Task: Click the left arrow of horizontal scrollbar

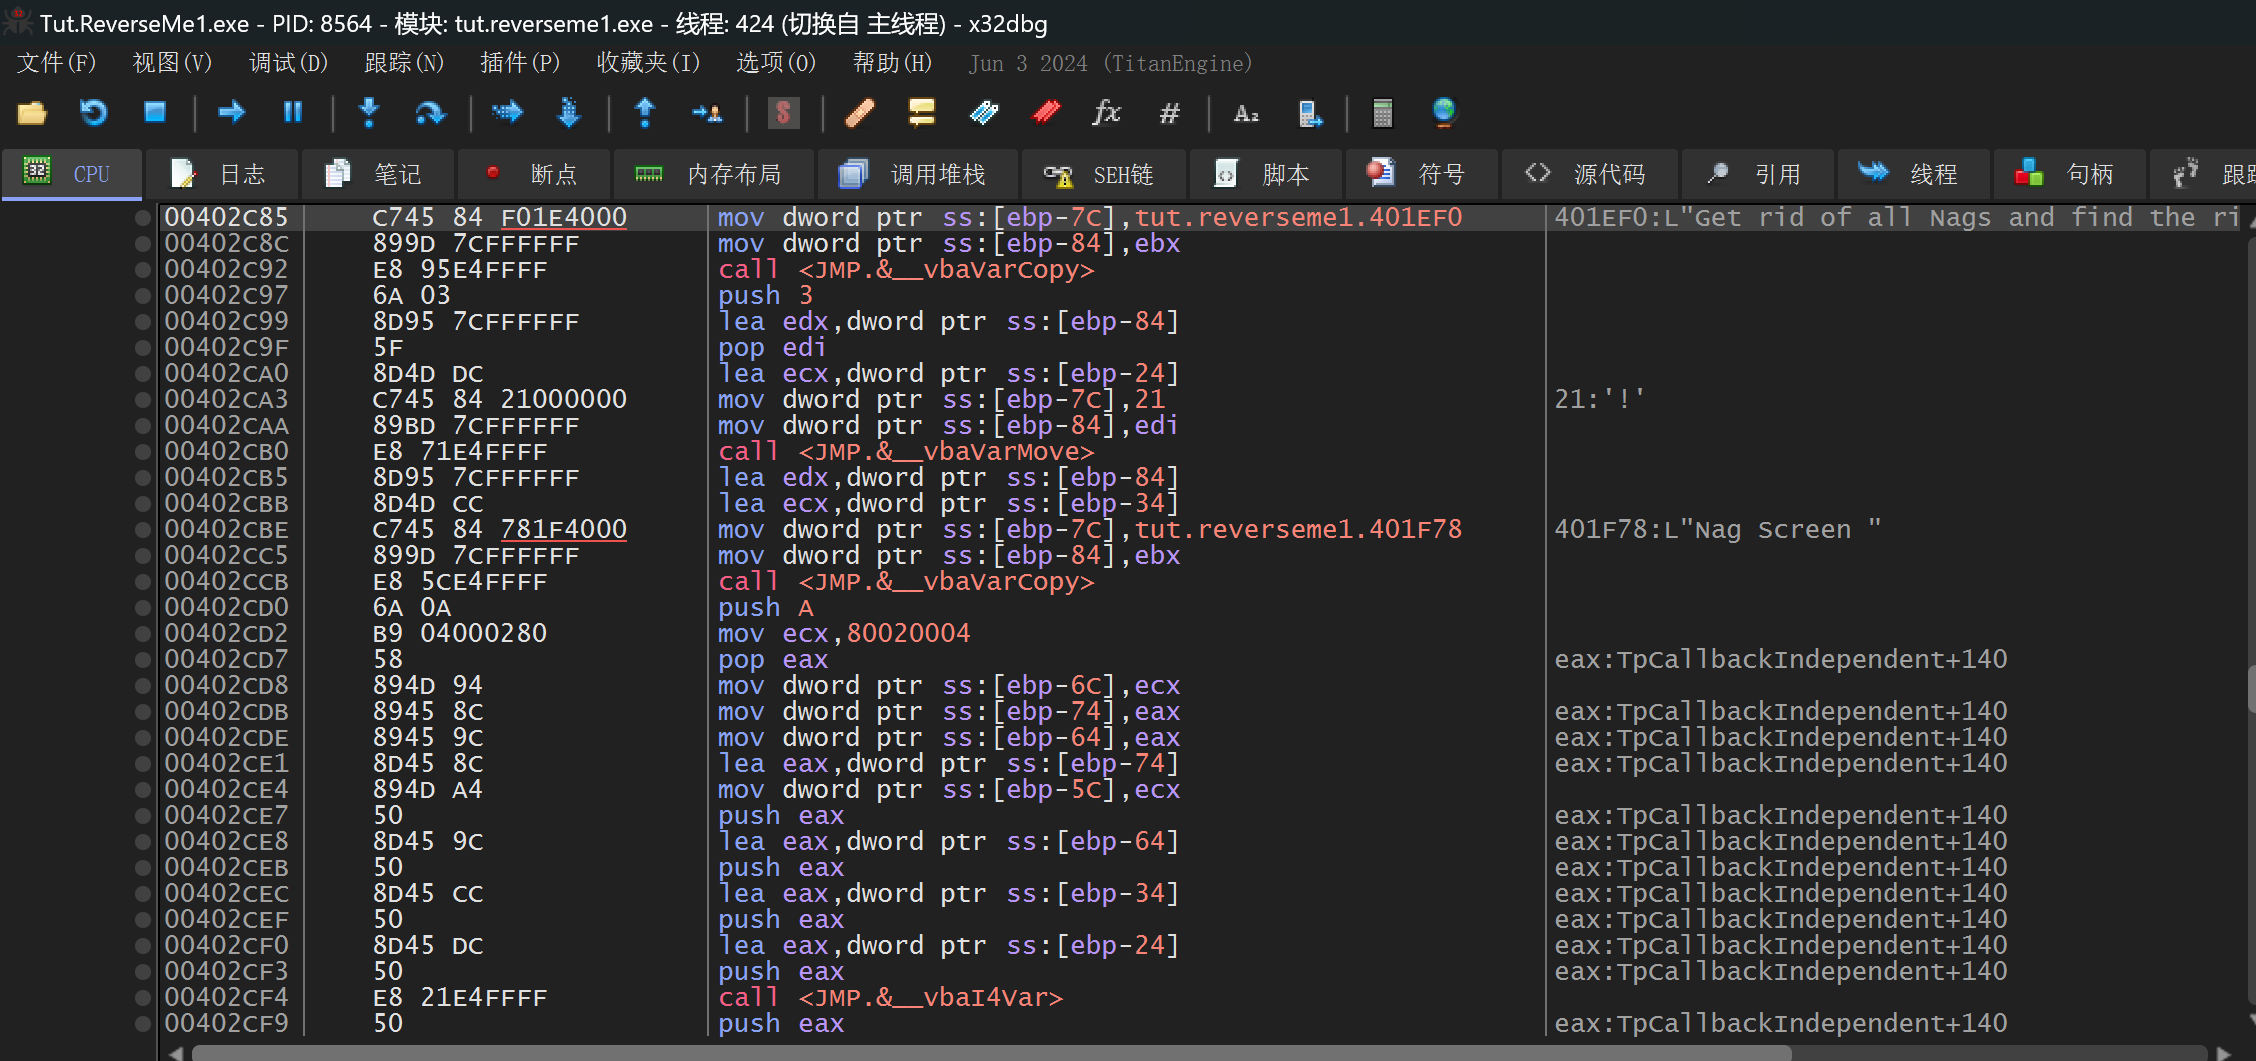Action: (177, 1053)
